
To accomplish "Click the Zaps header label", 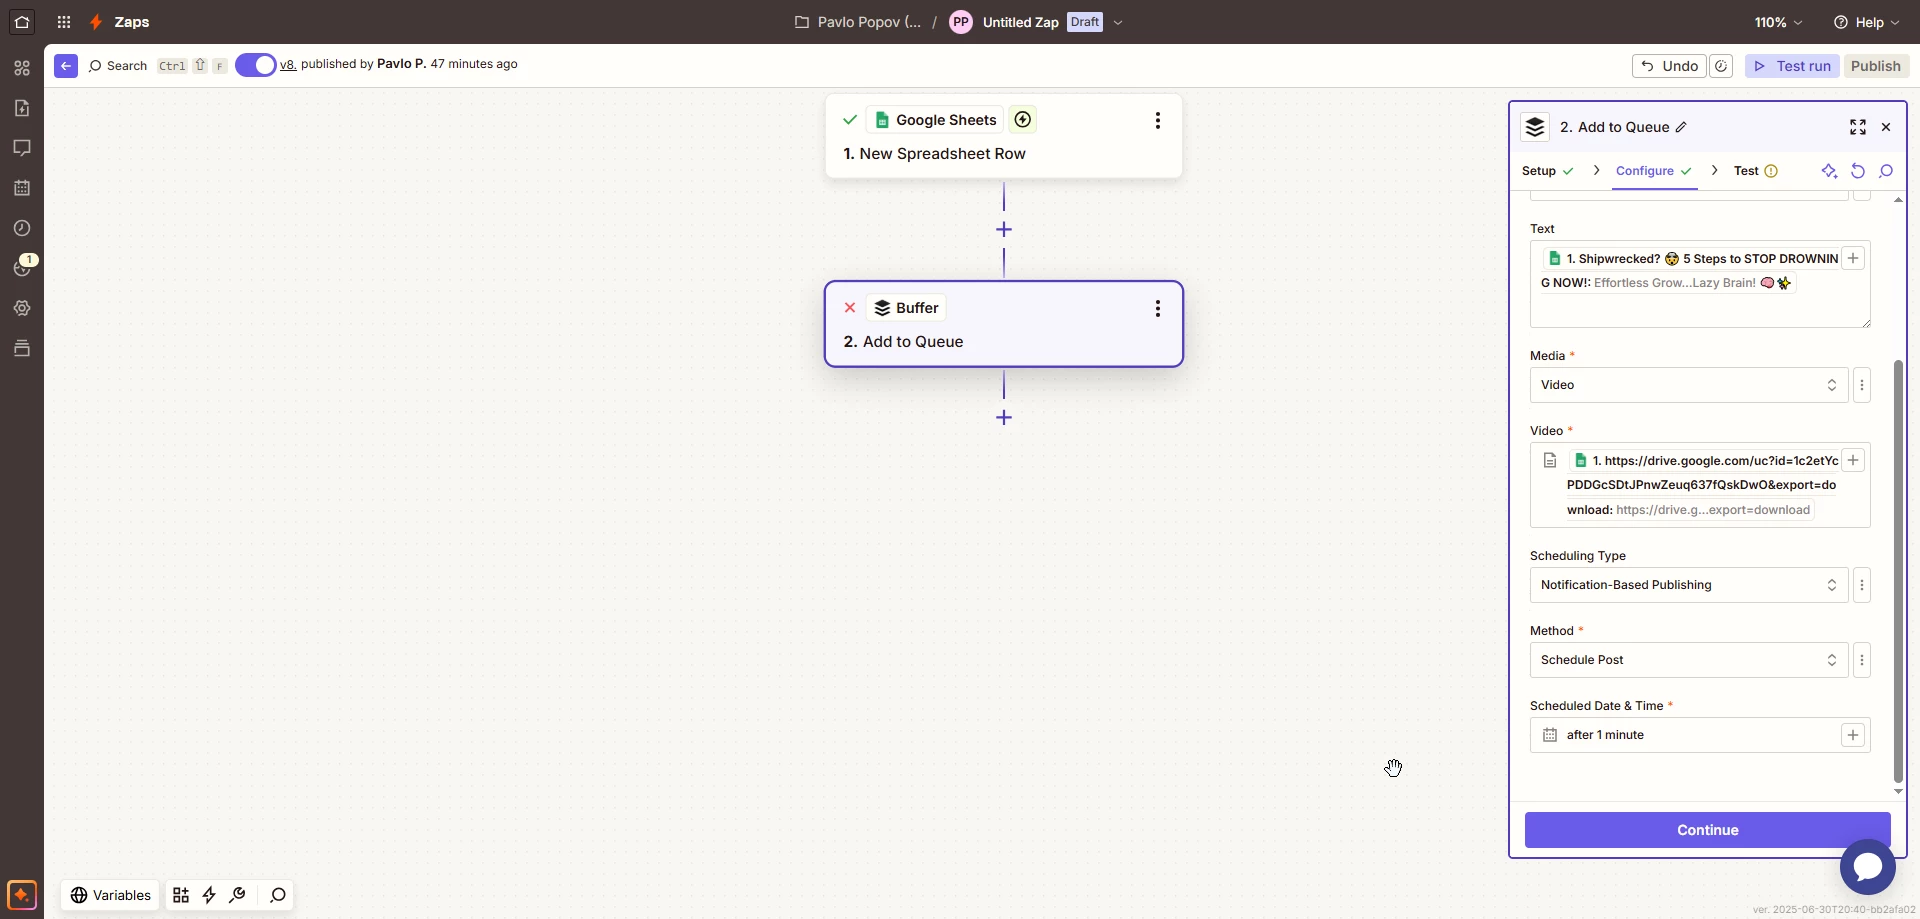I will click(x=132, y=22).
